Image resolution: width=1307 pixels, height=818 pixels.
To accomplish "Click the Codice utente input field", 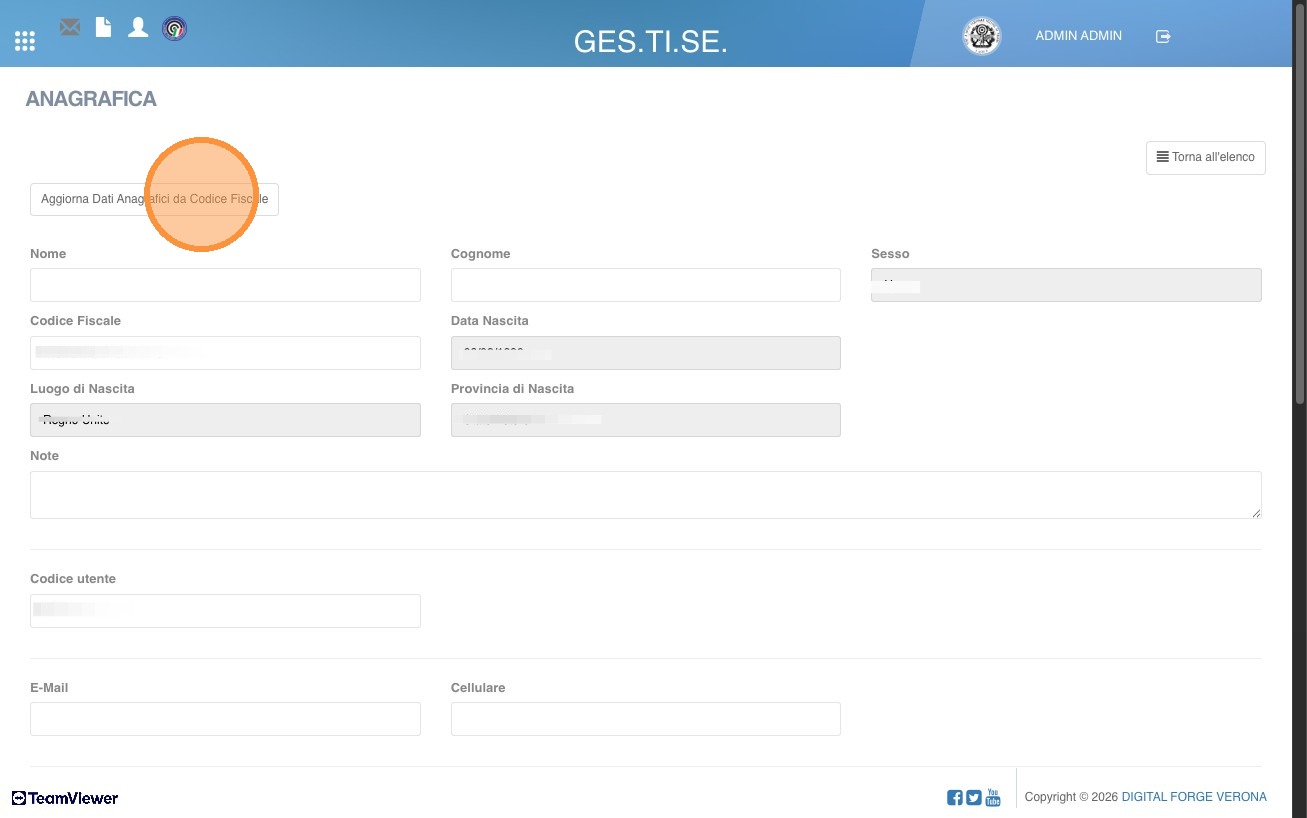I will tap(225, 611).
